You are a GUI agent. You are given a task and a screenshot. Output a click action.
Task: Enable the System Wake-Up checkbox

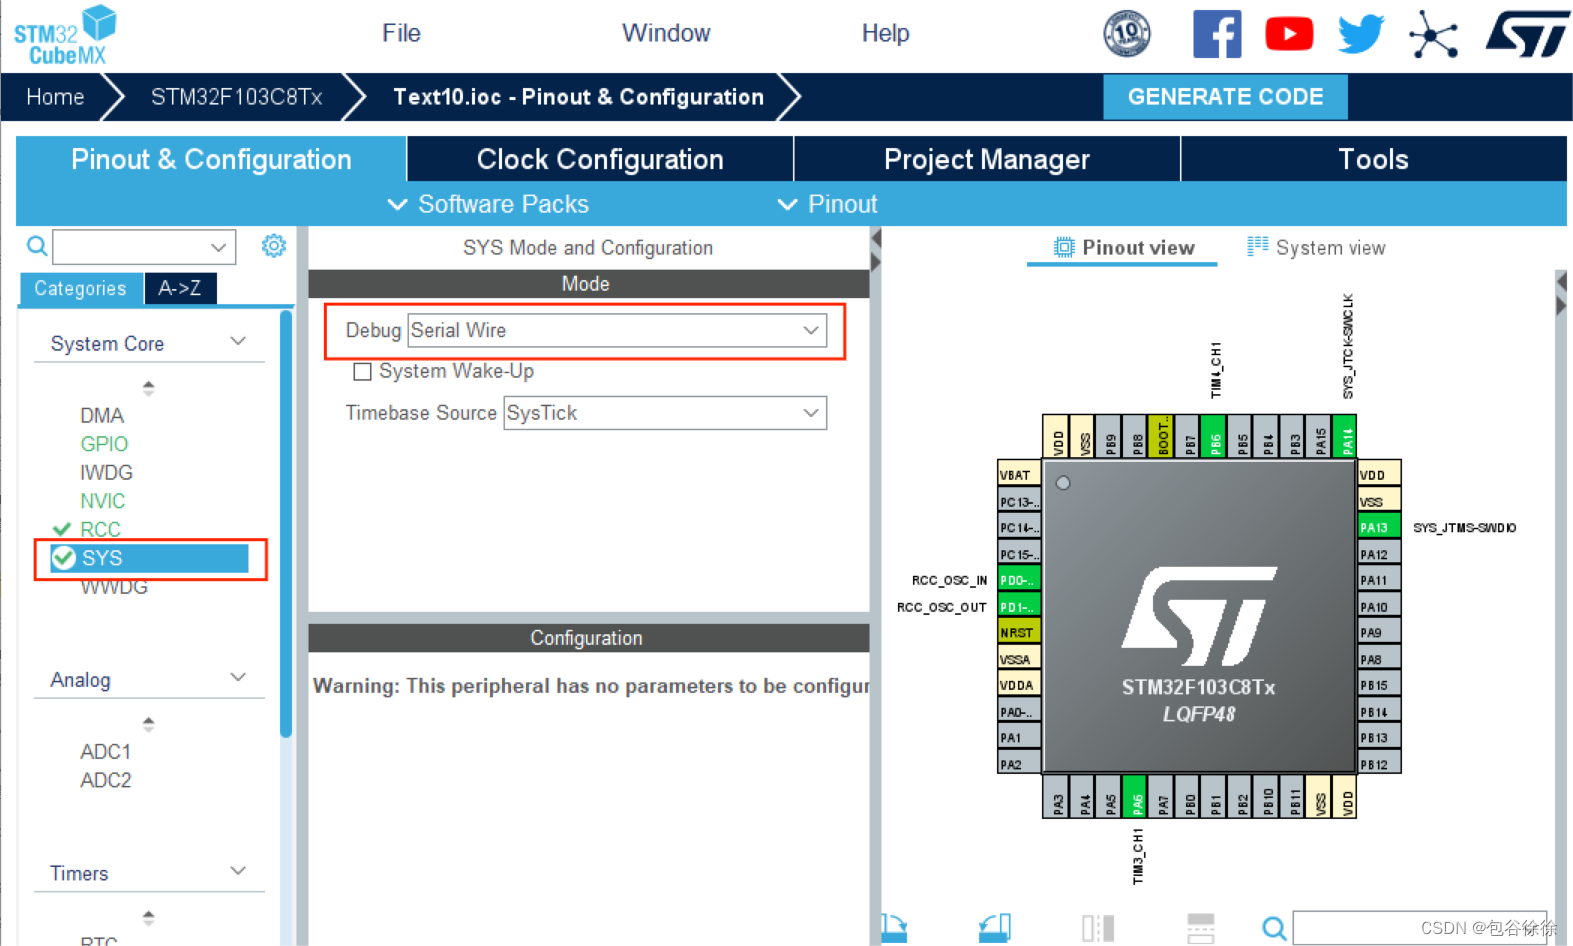pos(362,372)
